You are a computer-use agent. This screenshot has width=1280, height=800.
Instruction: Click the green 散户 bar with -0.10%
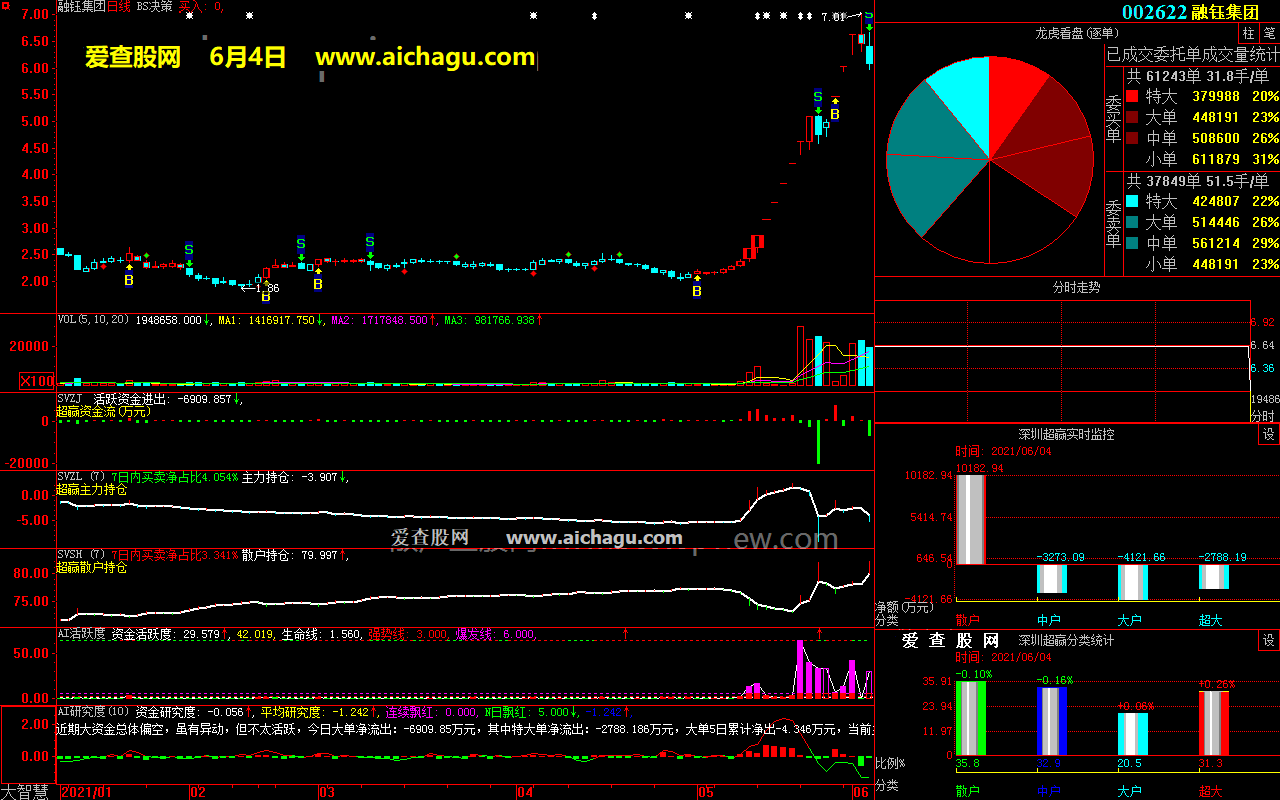coord(970,718)
